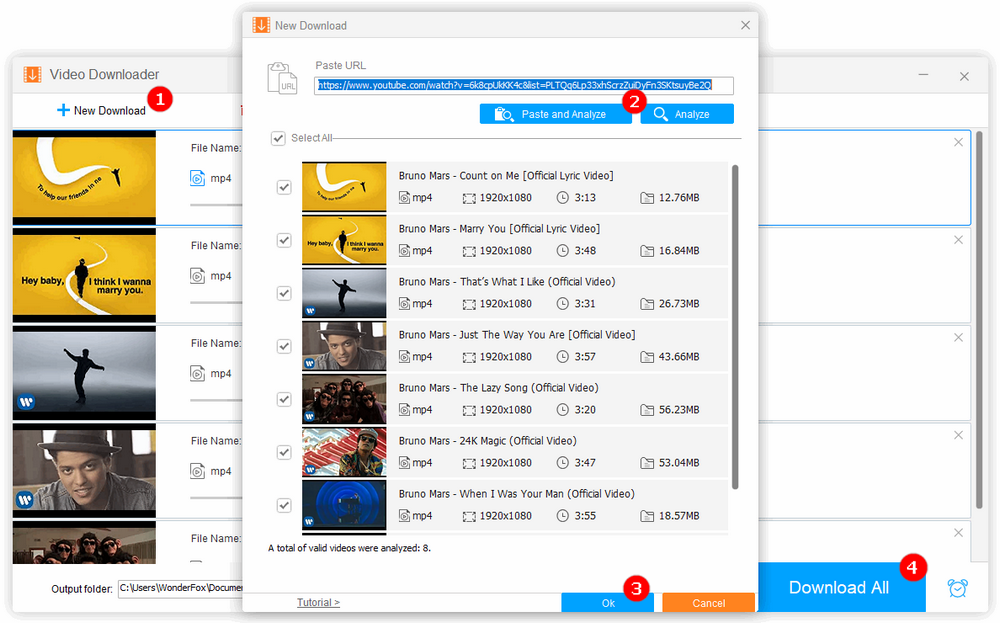This screenshot has height=623, width=1000.
Task: Click the mp4 format icon of Count on Me
Action: [404, 198]
